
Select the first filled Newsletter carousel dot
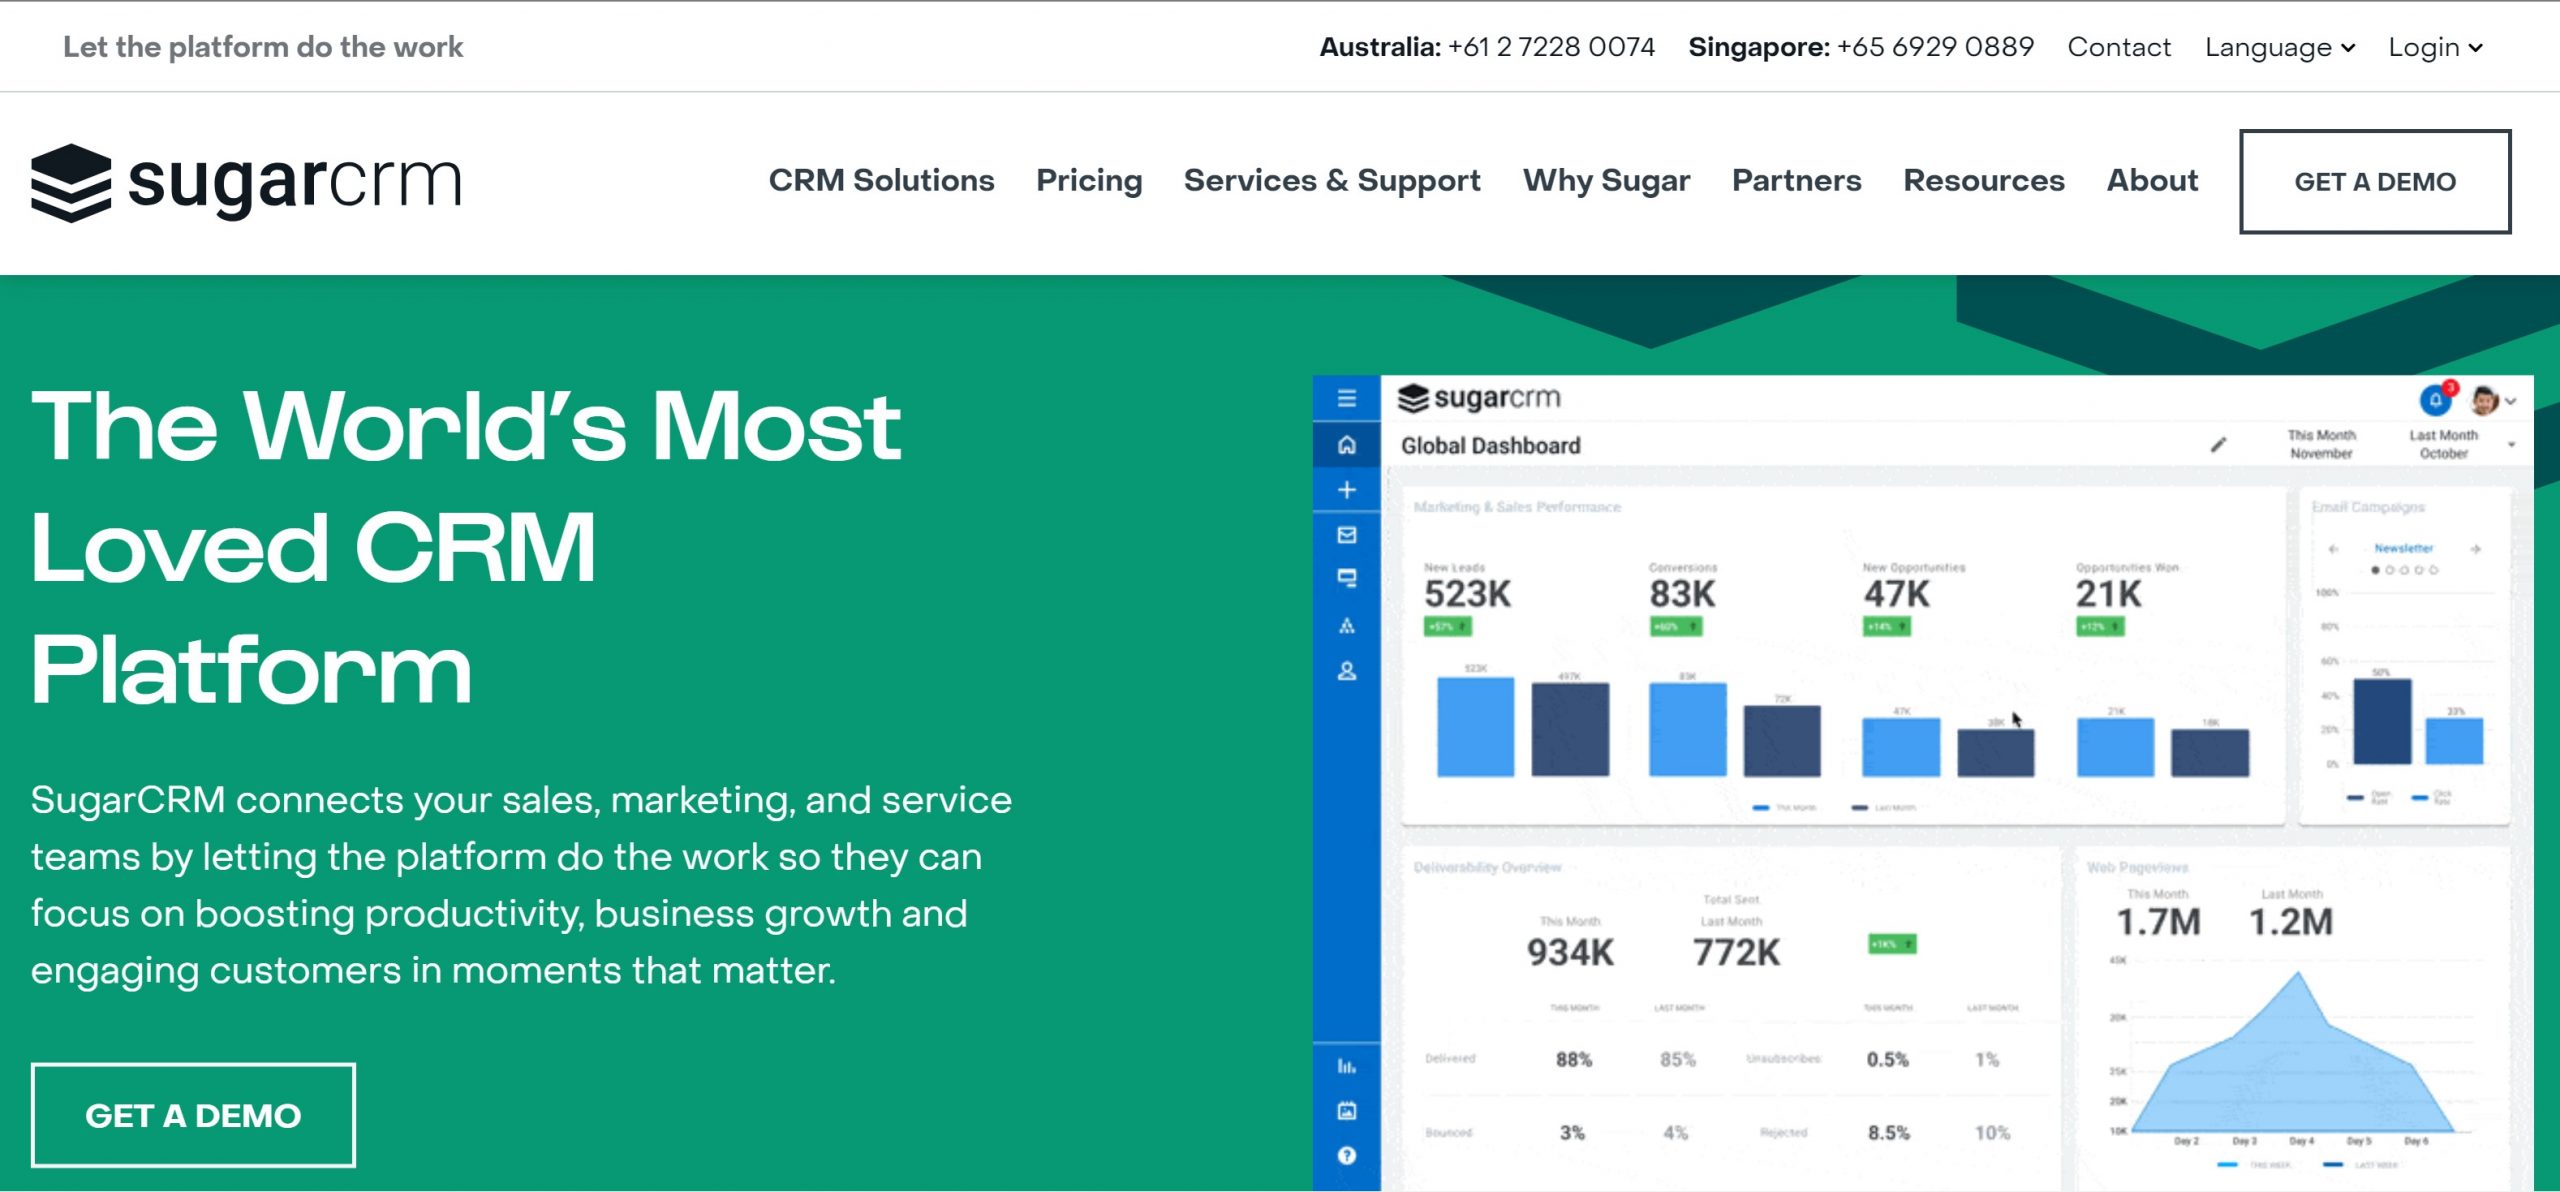click(2375, 570)
